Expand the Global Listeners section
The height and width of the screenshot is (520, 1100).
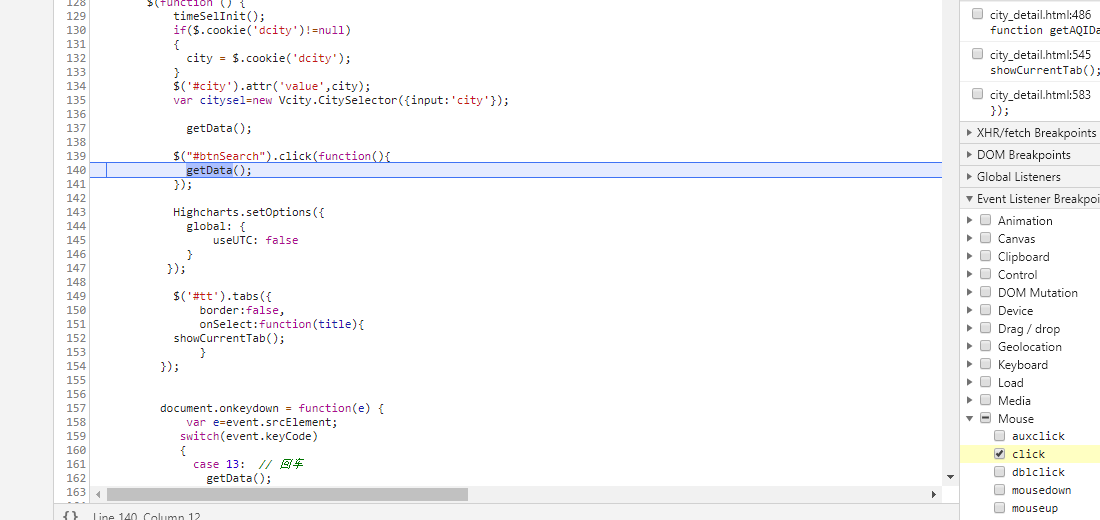tap(970, 177)
